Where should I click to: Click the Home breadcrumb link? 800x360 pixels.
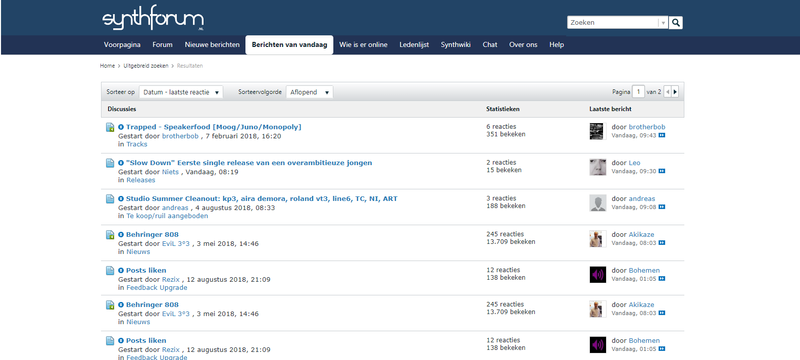(x=107, y=66)
